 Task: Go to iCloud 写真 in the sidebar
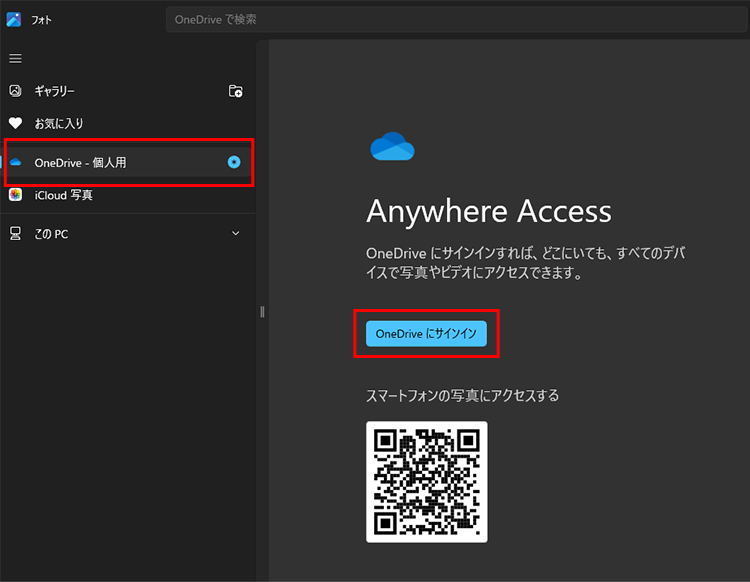[63, 196]
